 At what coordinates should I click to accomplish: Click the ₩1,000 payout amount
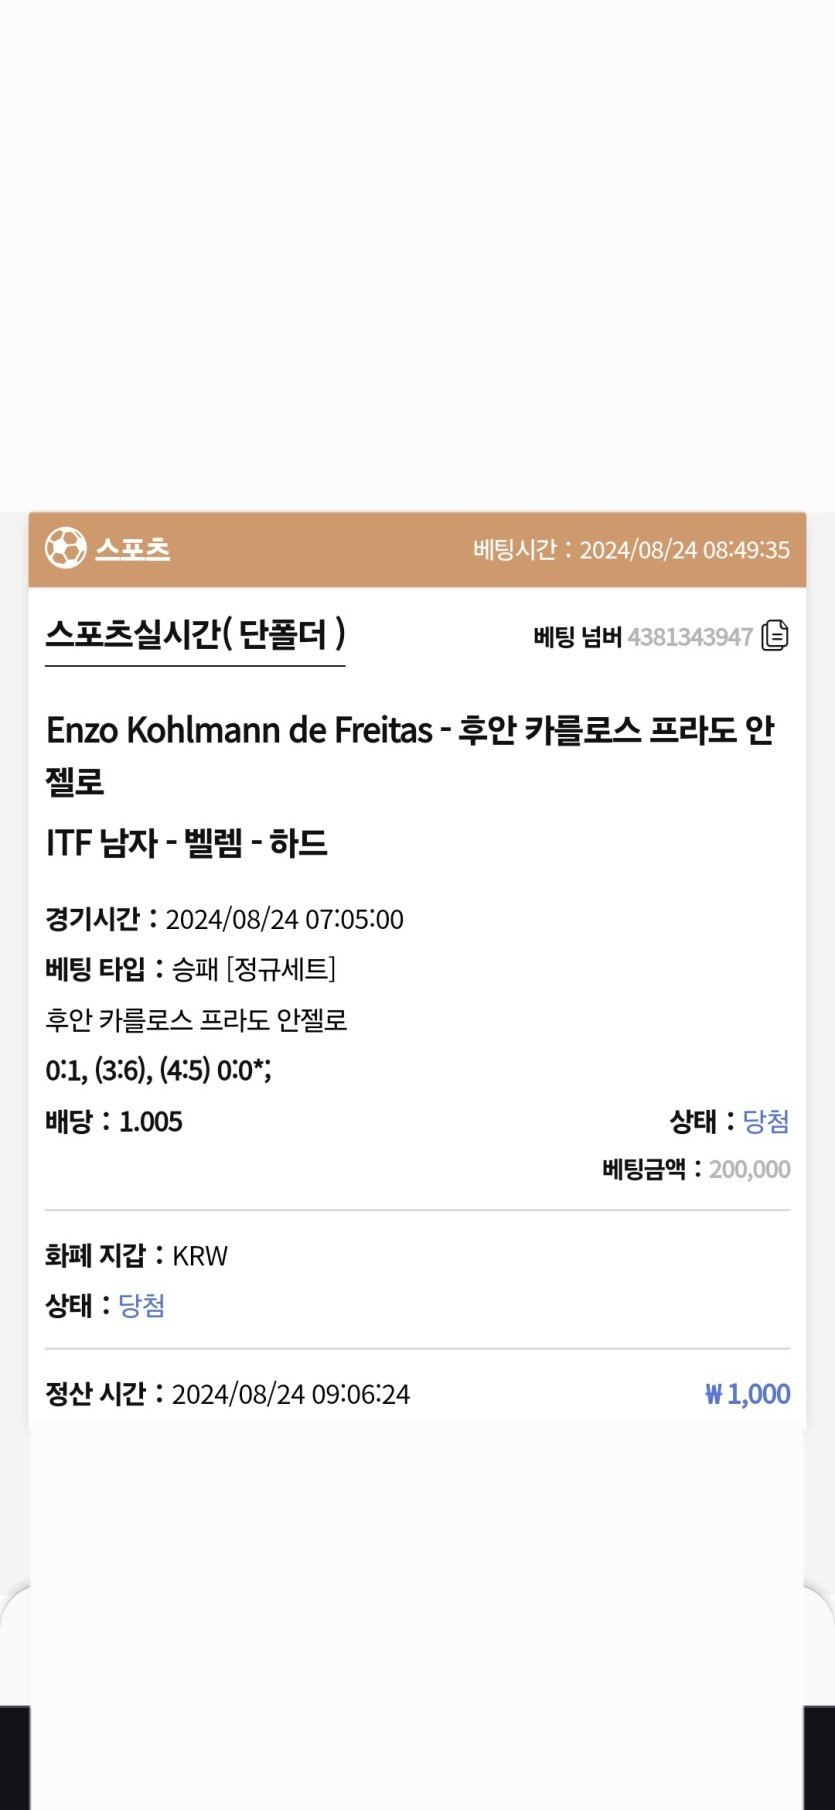(x=747, y=1394)
